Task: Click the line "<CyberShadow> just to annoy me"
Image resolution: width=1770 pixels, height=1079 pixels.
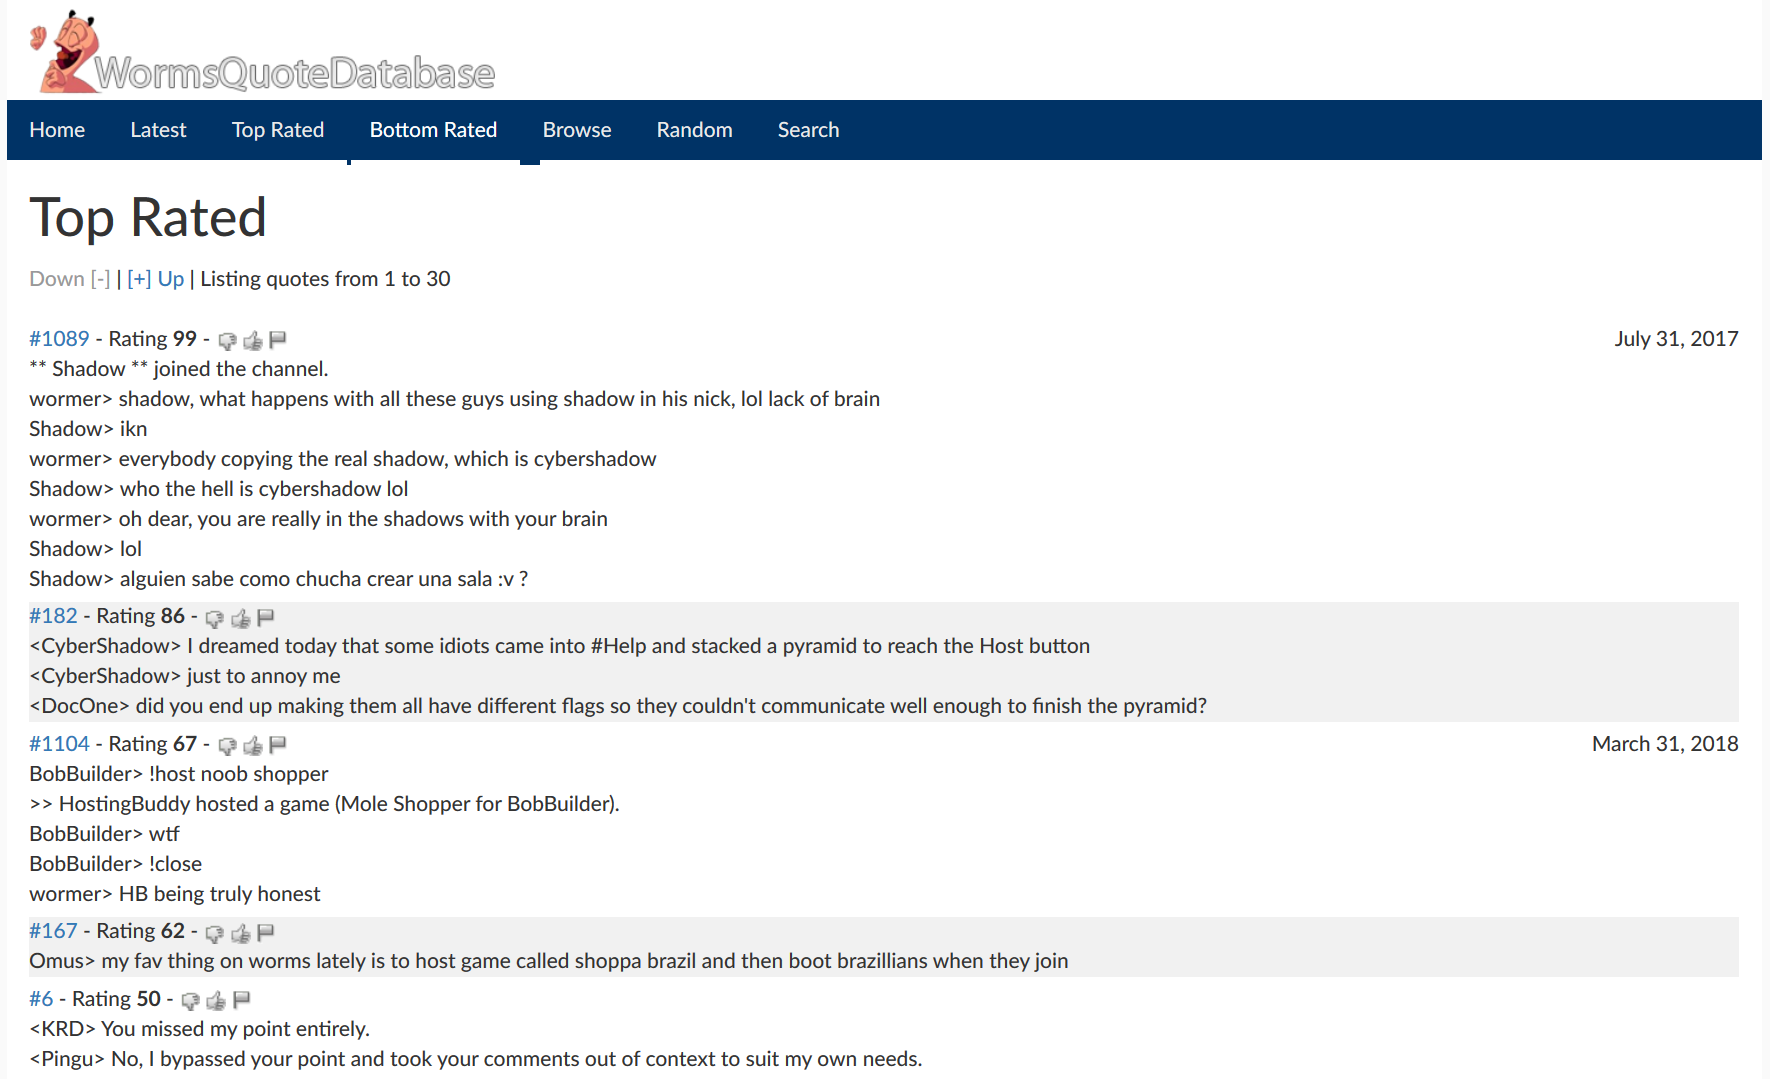Action: [185, 676]
